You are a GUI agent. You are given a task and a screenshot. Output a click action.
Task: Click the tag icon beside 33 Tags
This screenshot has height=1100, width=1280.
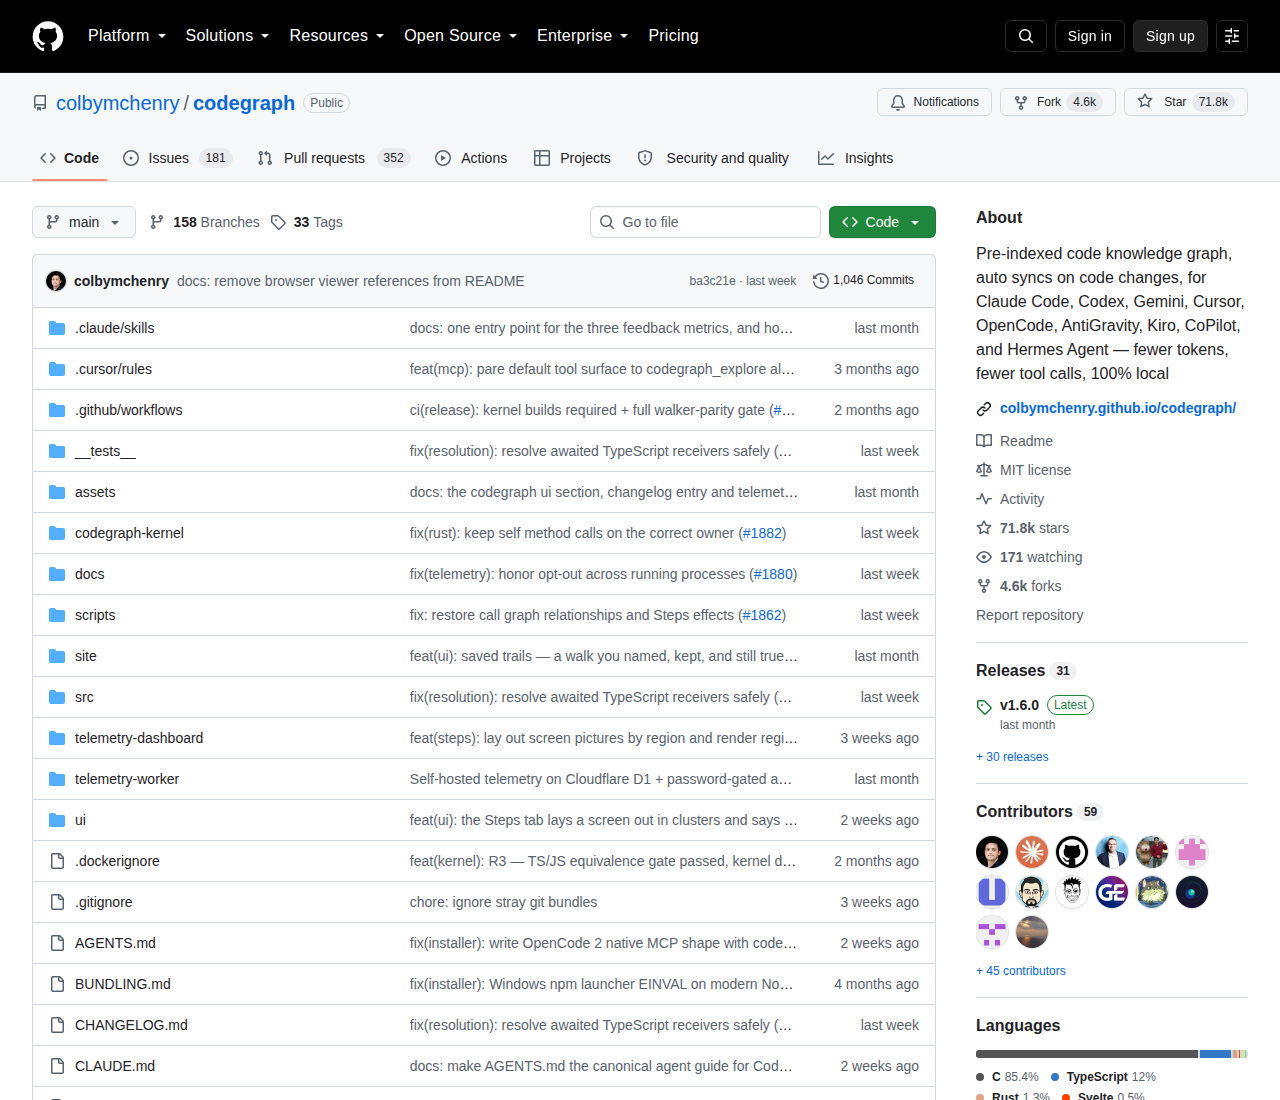(278, 222)
